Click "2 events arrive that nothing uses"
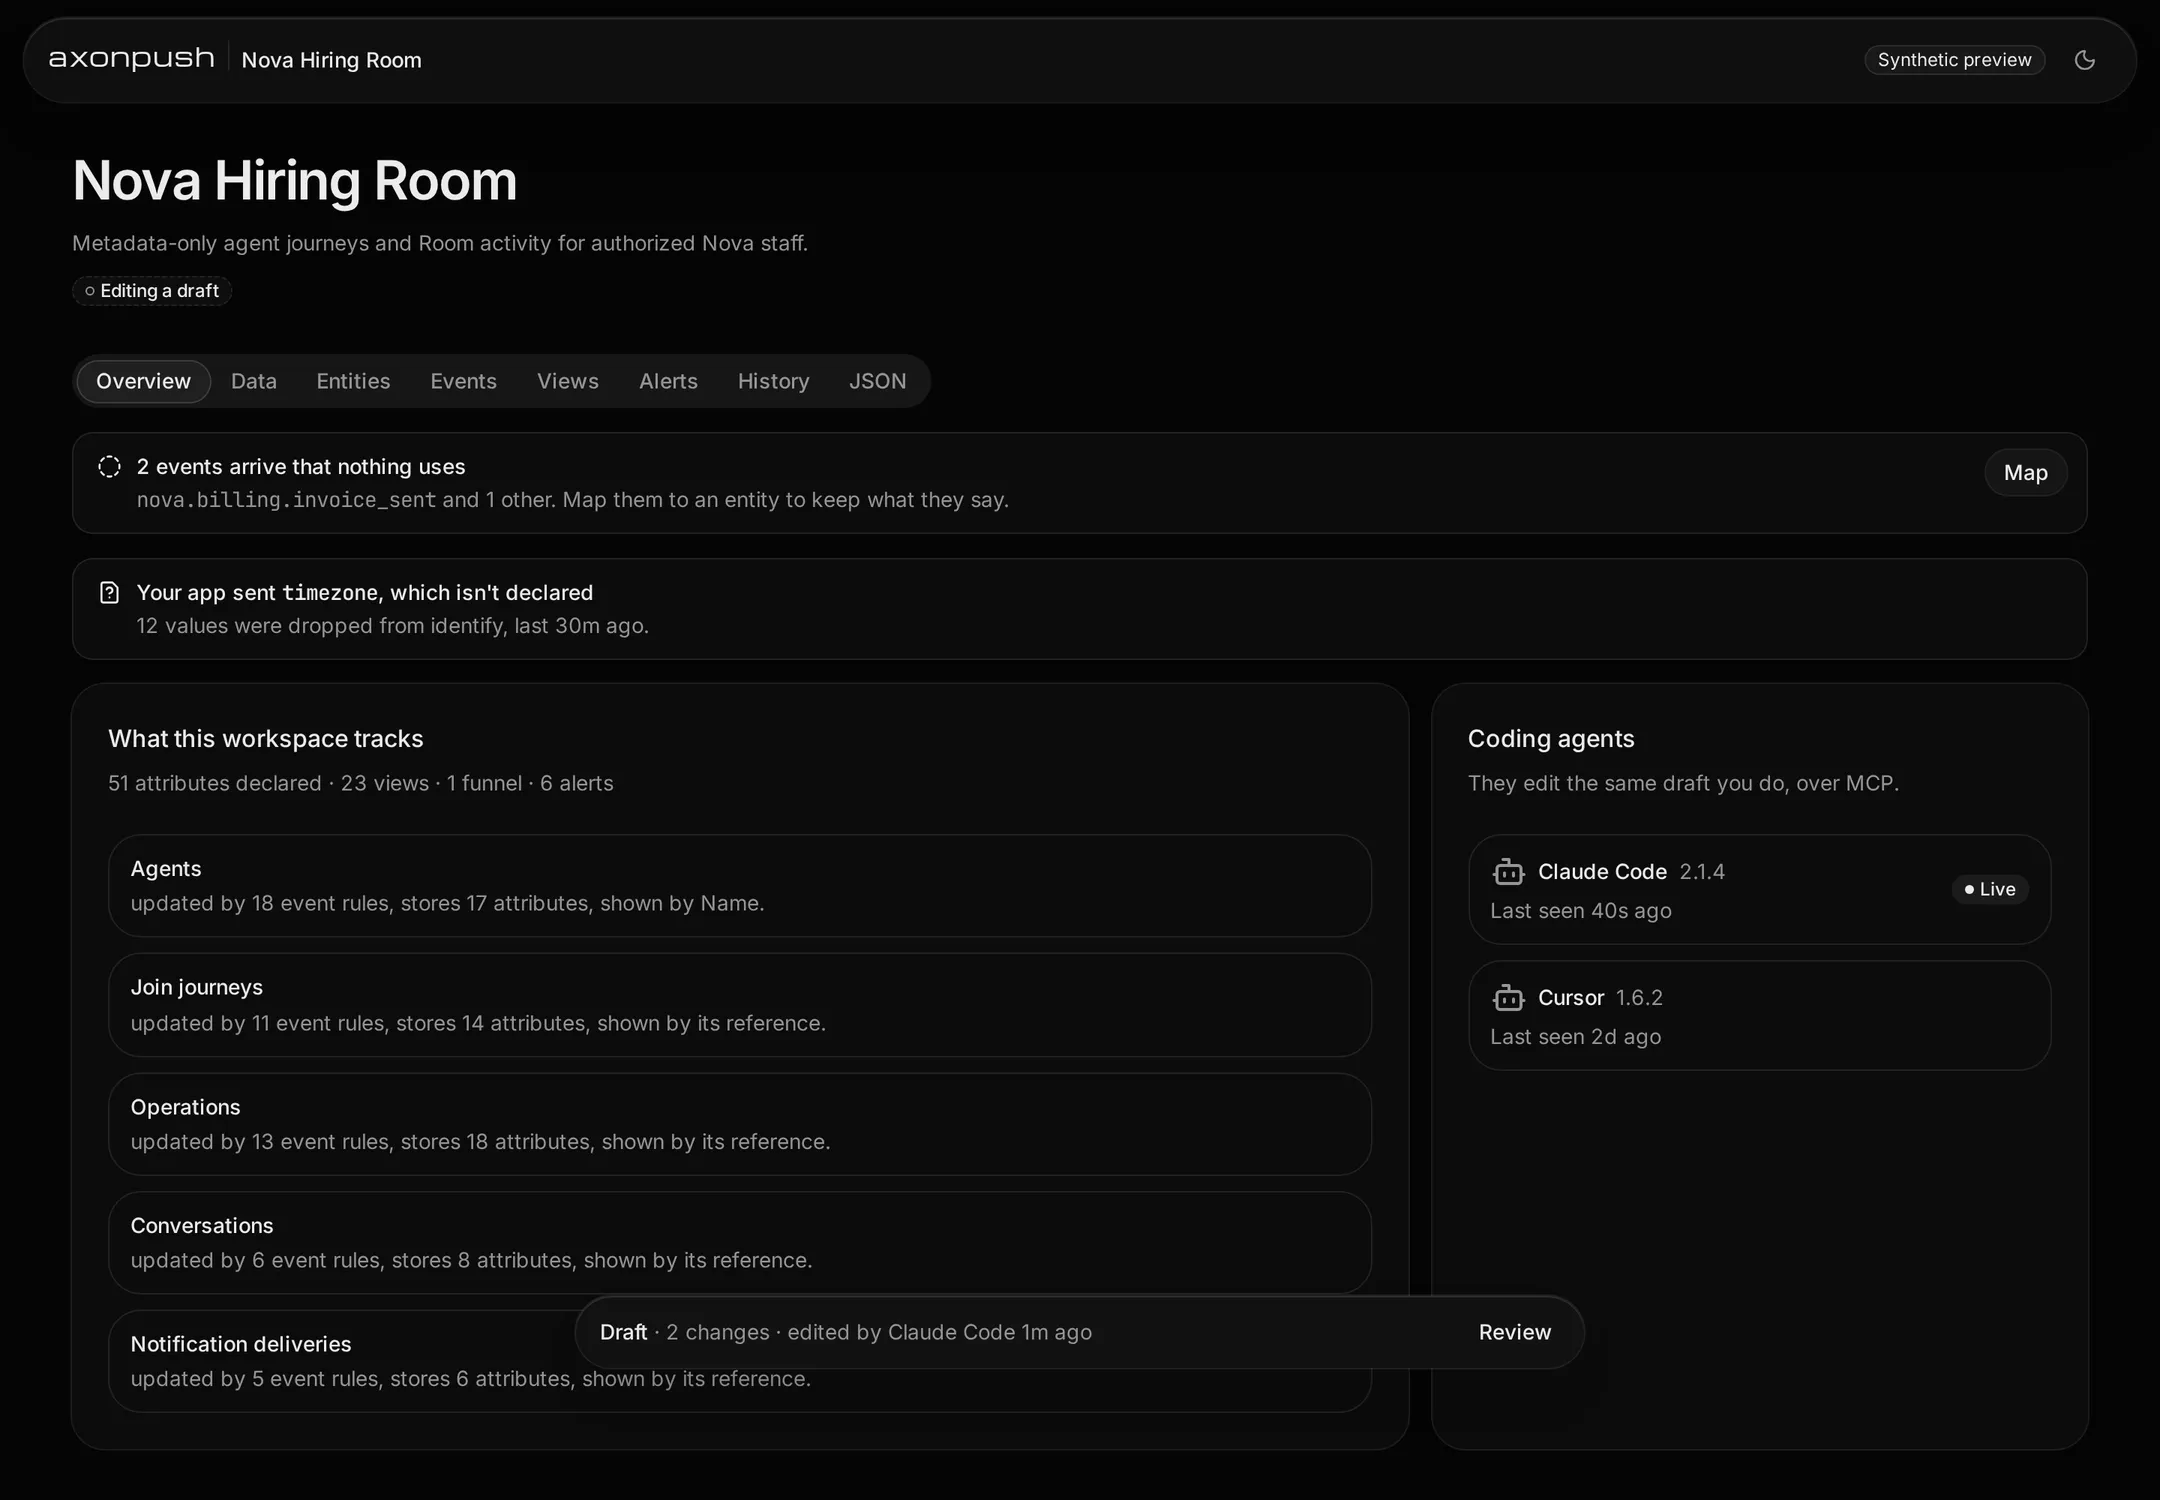 tap(301, 467)
